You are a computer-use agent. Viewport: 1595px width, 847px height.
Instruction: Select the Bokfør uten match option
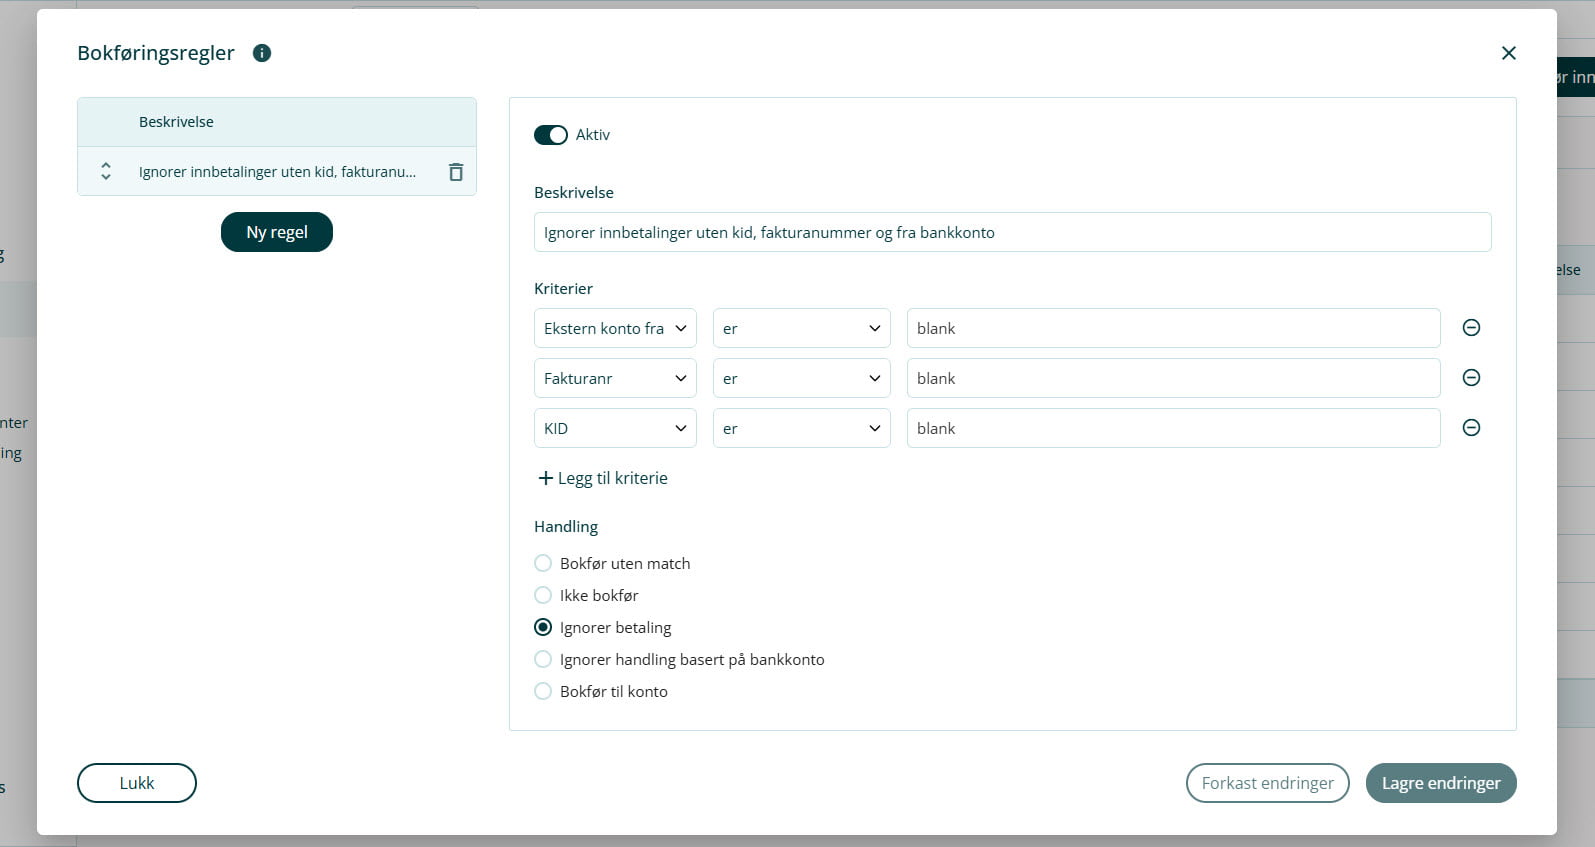pos(543,563)
